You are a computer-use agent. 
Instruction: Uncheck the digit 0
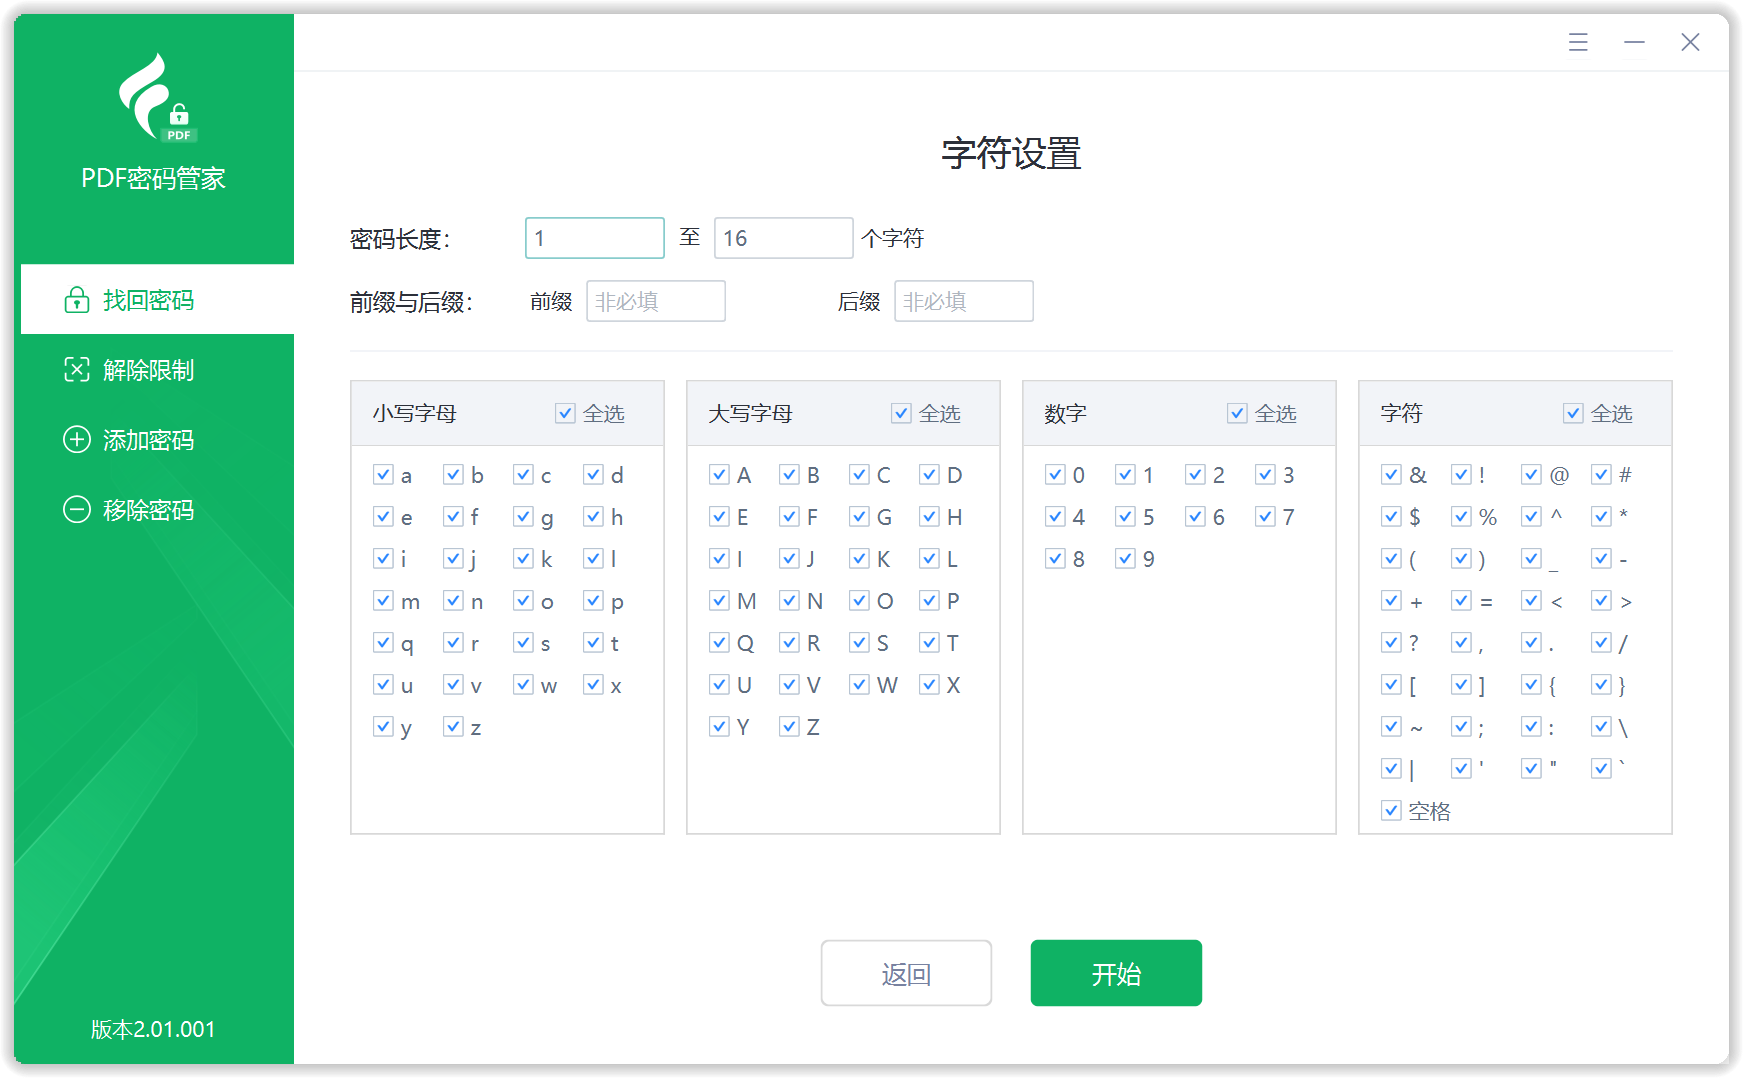coord(1055,474)
